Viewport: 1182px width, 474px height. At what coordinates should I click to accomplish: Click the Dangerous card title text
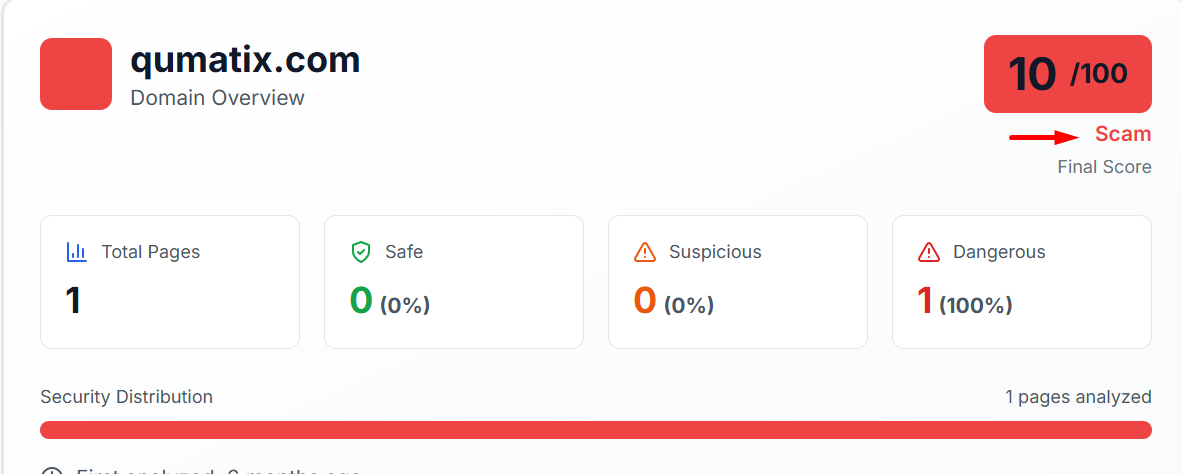click(999, 252)
